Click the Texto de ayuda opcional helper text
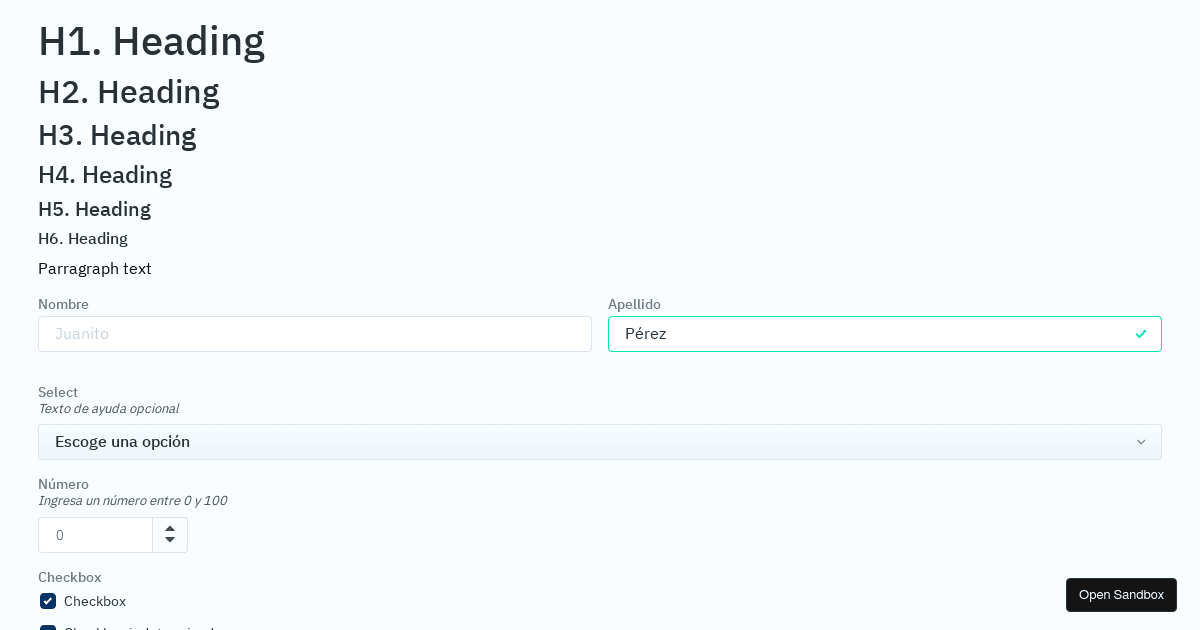The height and width of the screenshot is (630, 1200). pos(108,408)
